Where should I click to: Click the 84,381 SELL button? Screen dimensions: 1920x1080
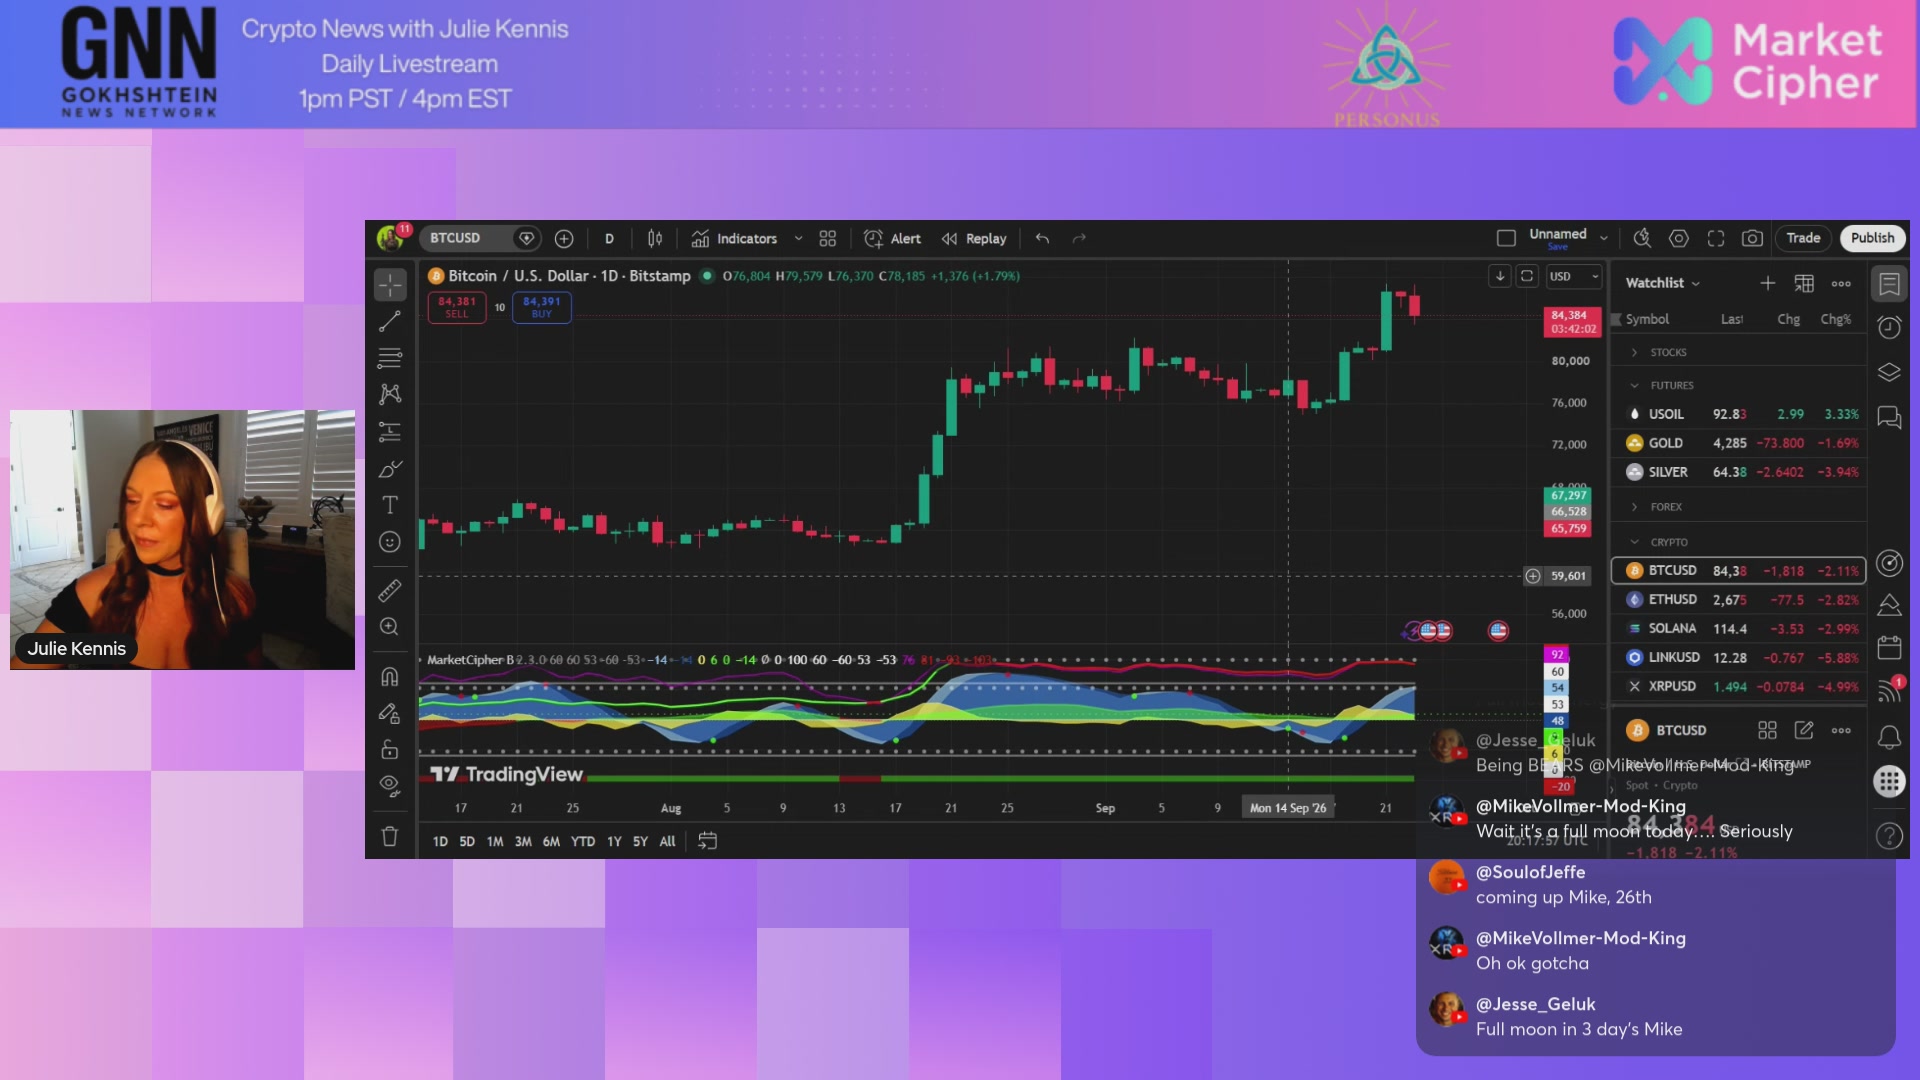[457, 307]
